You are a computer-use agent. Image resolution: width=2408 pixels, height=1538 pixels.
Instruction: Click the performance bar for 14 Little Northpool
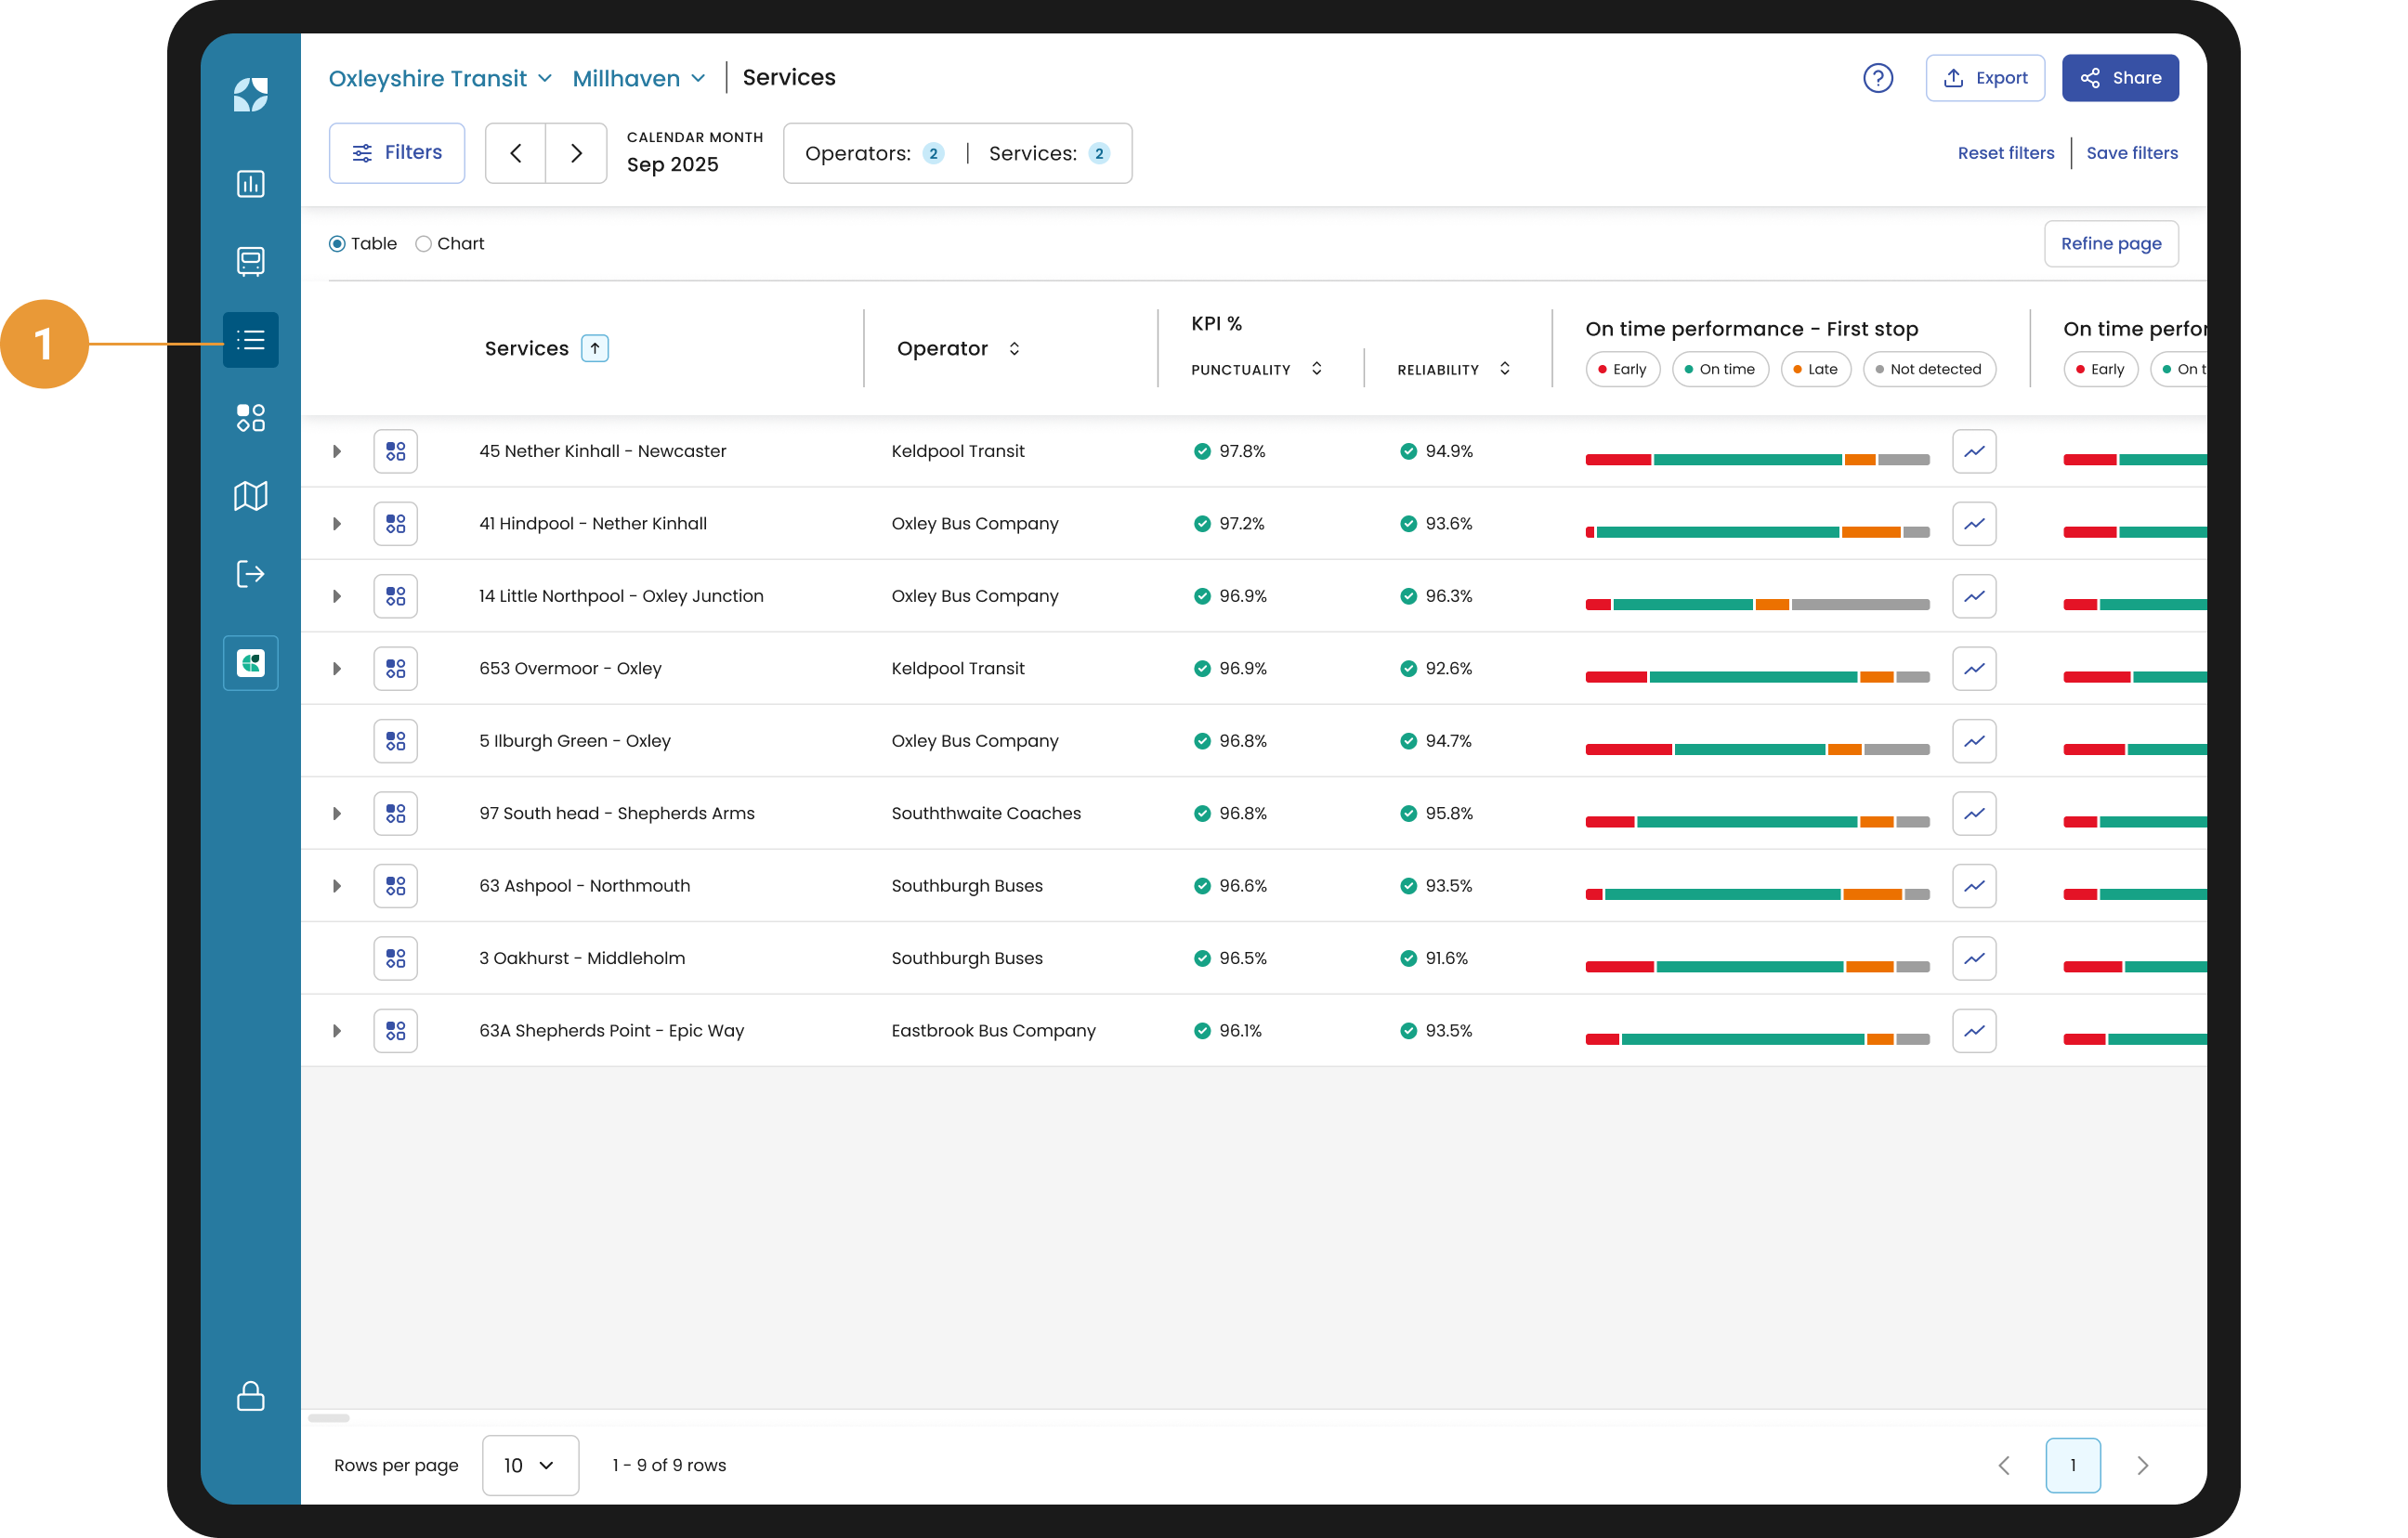click(x=1756, y=605)
